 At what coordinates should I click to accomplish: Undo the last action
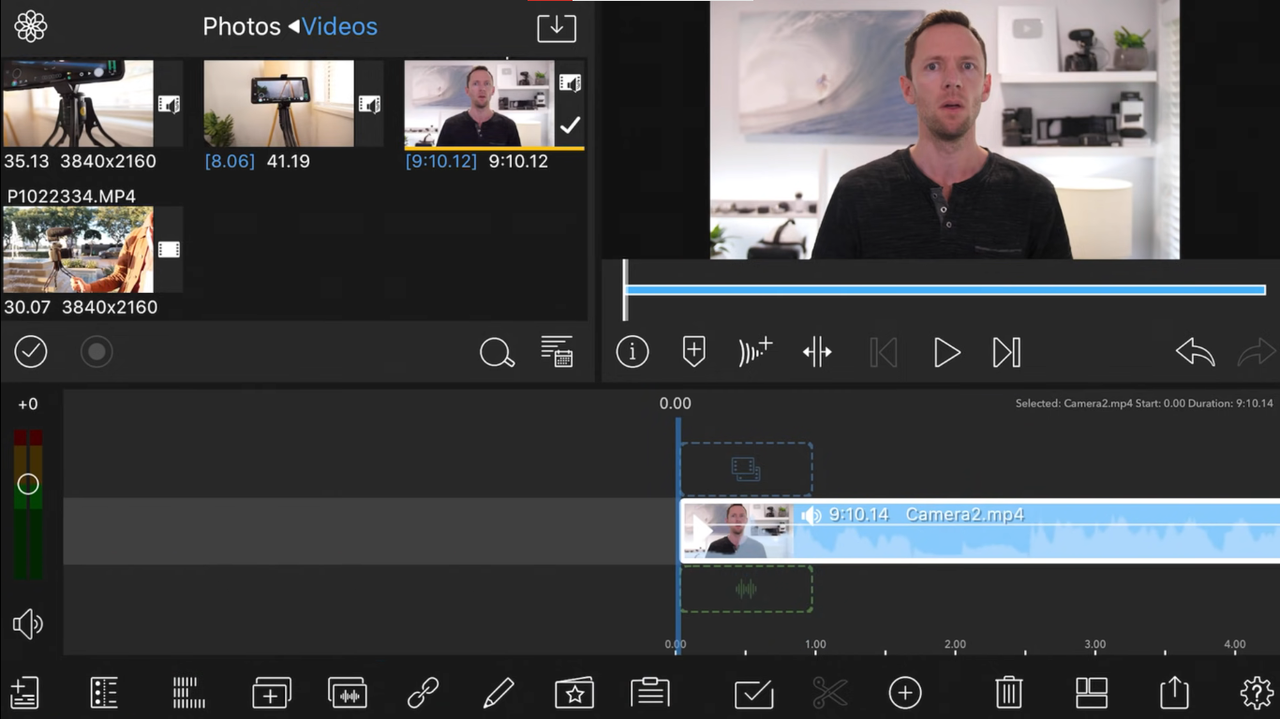click(1195, 352)
